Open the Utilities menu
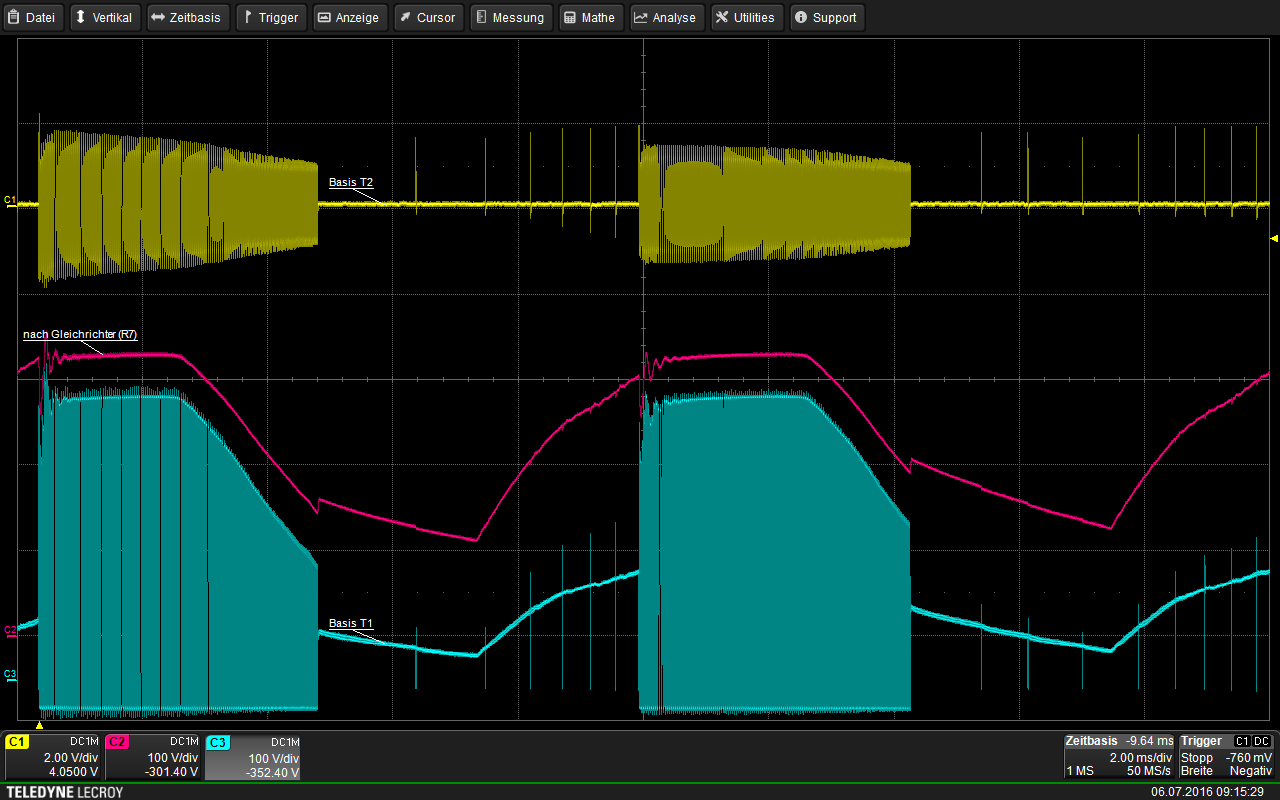The width and height of the screenshot is (1280, 800). coord(746,17)
